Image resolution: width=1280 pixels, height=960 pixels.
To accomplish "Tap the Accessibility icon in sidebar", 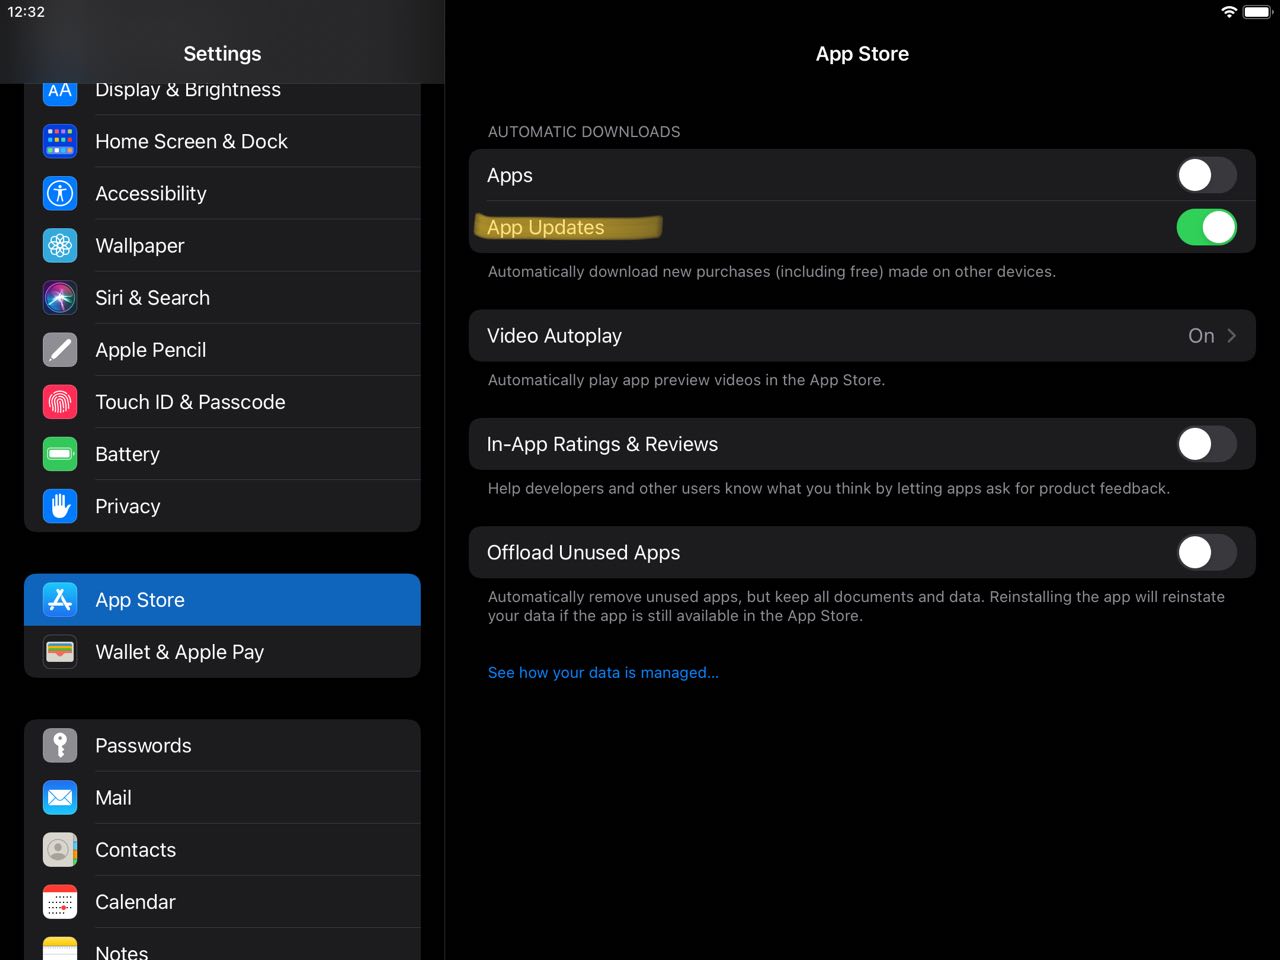I will click(x=60, y=193).
